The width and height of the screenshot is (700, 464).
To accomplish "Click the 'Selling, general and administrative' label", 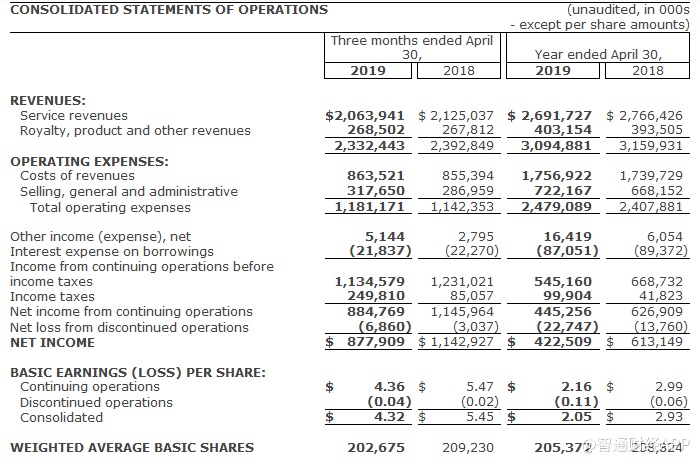I will click(129, 192).
